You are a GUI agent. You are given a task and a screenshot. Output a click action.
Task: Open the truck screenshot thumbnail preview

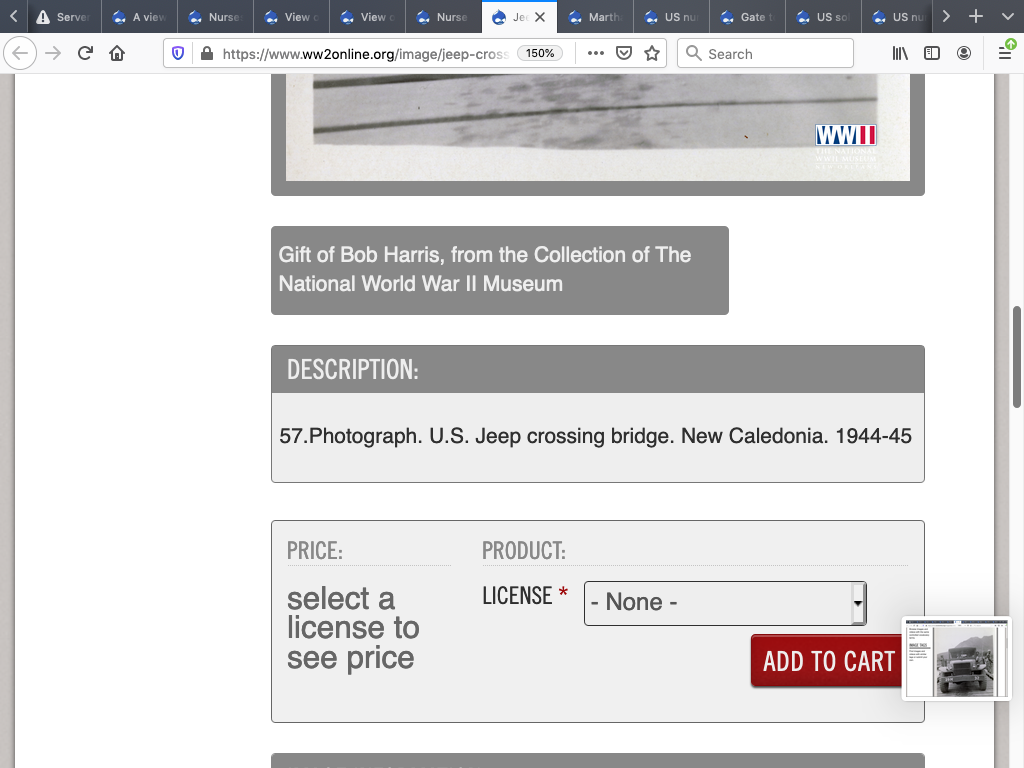point(957,658)
